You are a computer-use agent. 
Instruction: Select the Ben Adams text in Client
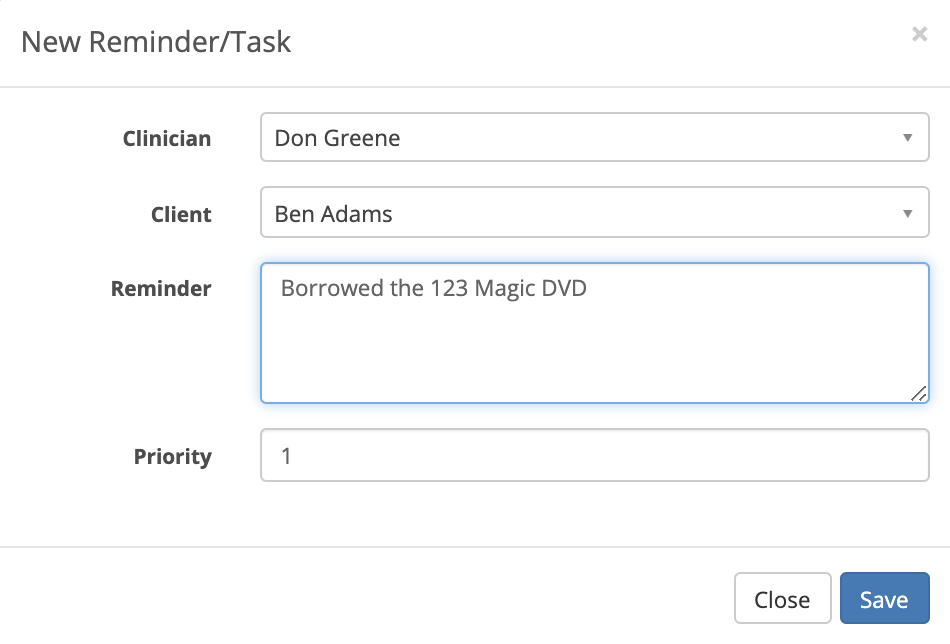333,214
